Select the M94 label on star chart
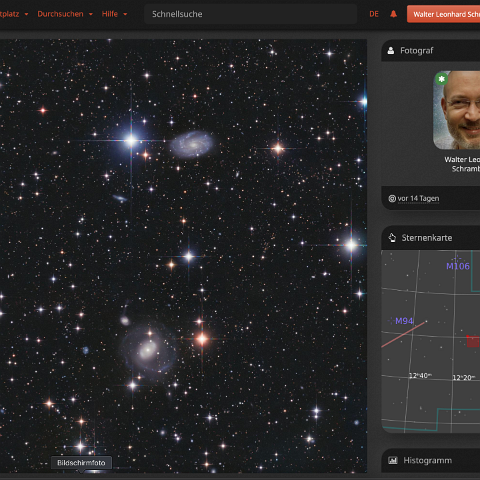 [x=404, y=321]
